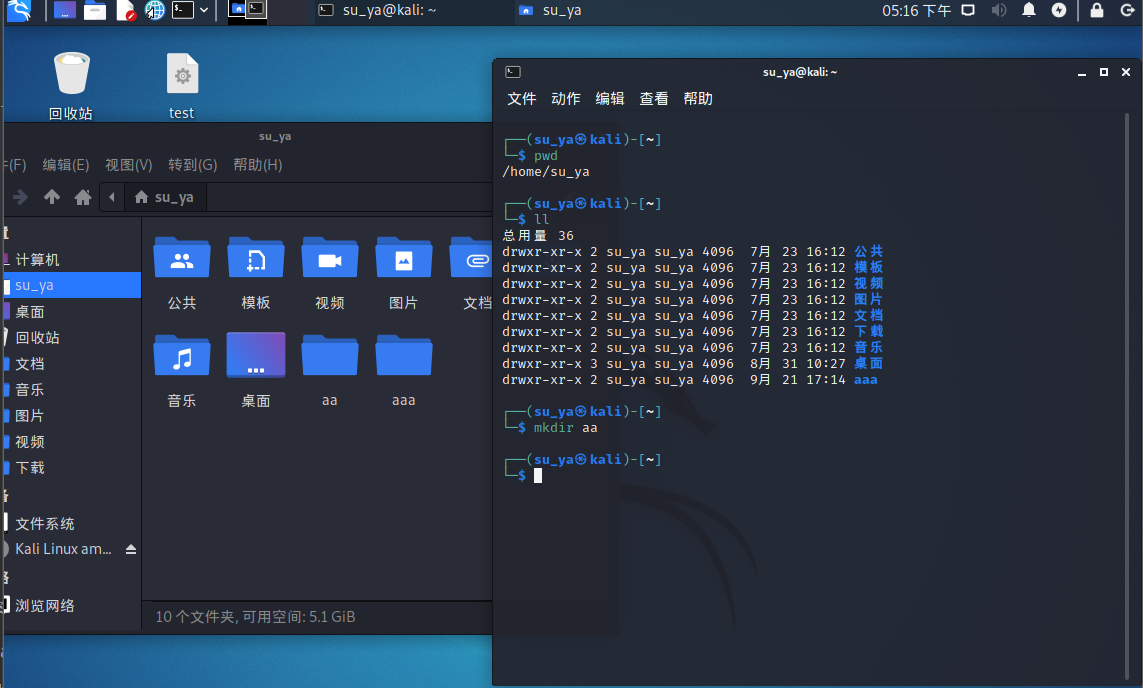Viewport: 1143px width, 688px height.
Task: Select 文档 in the file manager sidebar
Action: point(71,364)
